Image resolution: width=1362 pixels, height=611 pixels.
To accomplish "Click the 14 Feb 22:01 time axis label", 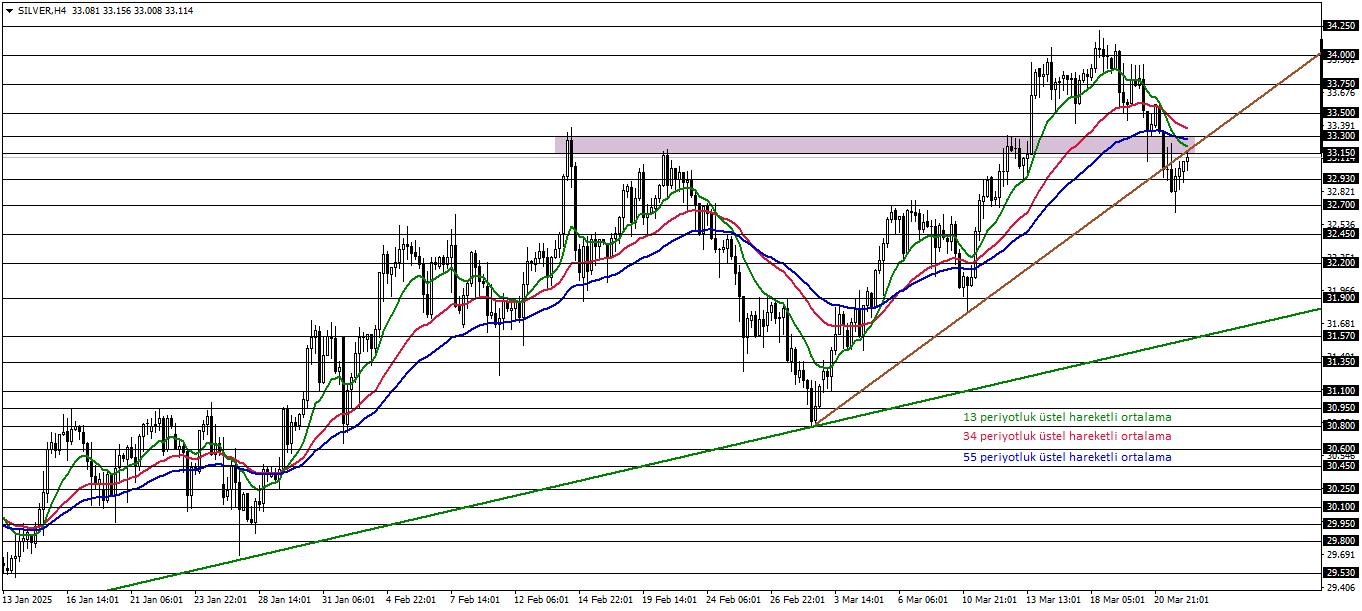I will [x=605, y=600].
